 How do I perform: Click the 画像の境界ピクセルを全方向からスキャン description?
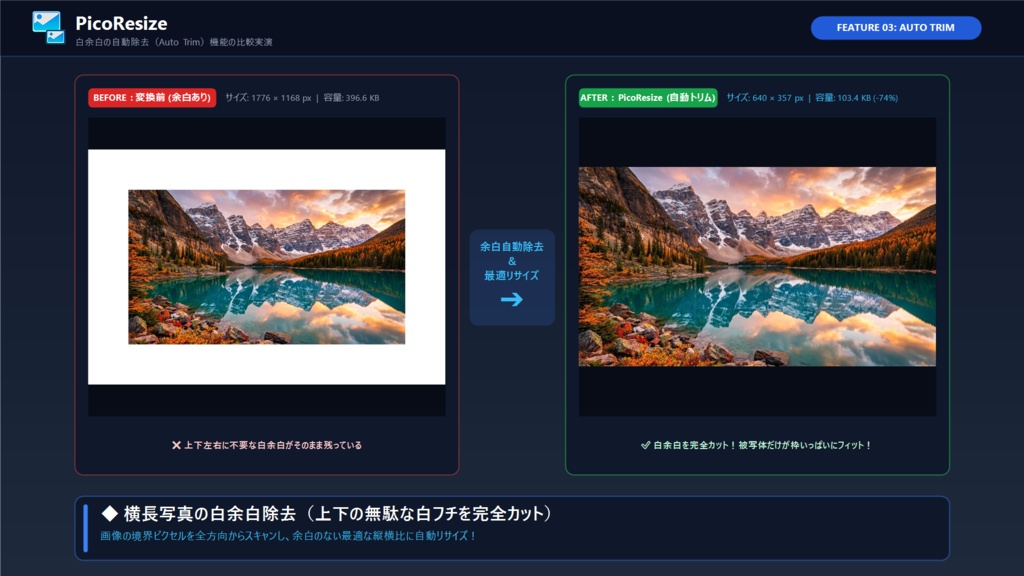pyautogui.click(x=288, y=536)
